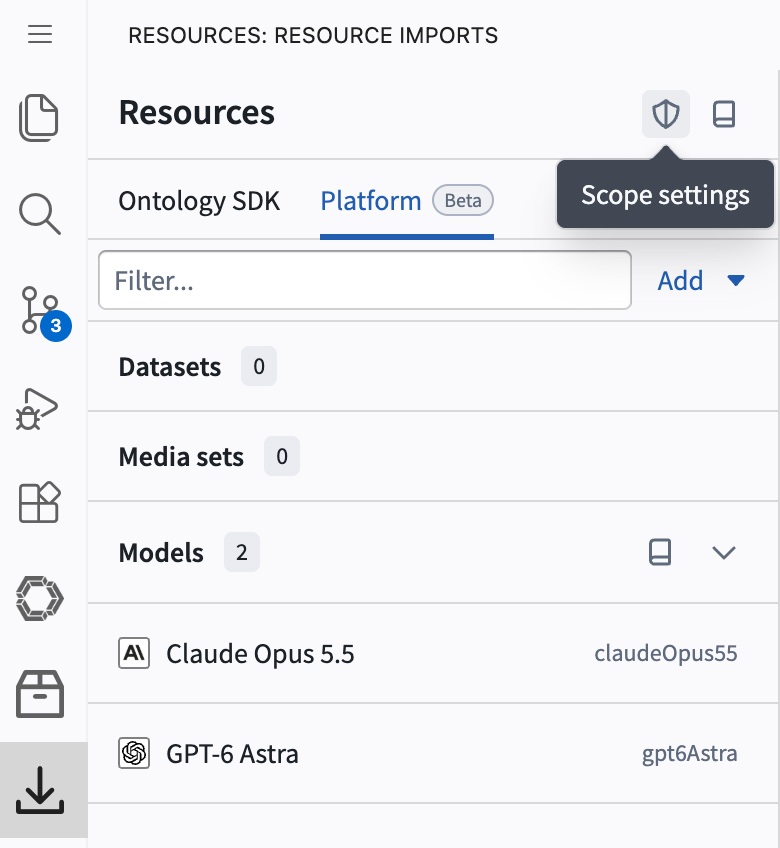The height and width of the screenshot is (848, 780).
Task: Click the RESOURCES: RESOURCE IMPORTS title
Action: [x=313, y=35]
